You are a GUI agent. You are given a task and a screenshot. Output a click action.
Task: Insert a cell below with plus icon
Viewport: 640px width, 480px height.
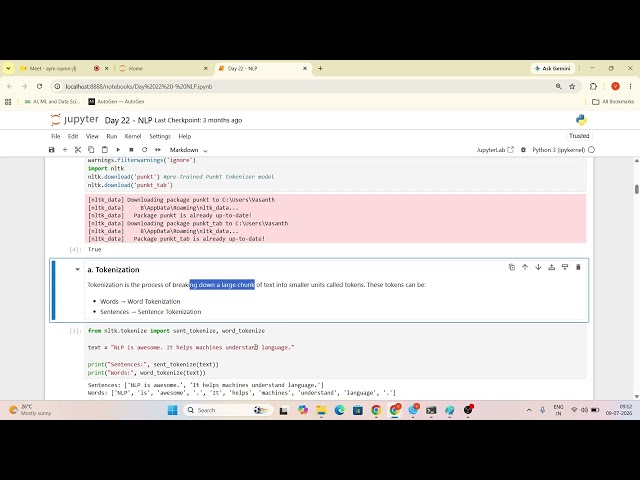click(64, 150)
